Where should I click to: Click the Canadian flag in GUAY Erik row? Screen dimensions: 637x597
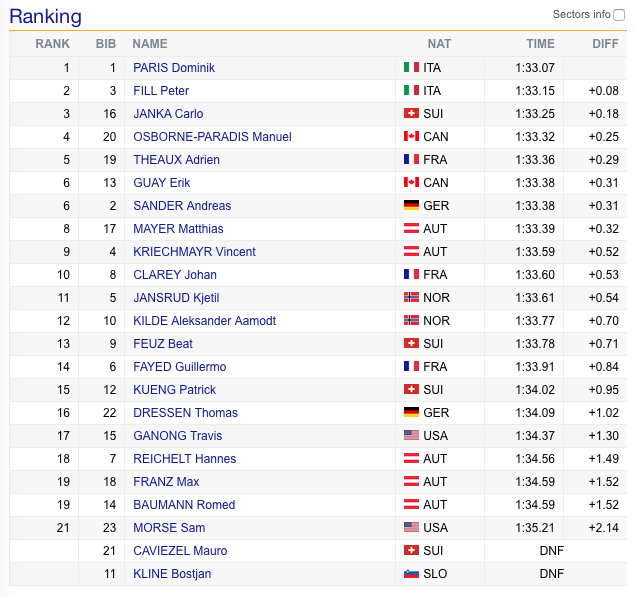[411, 182]
